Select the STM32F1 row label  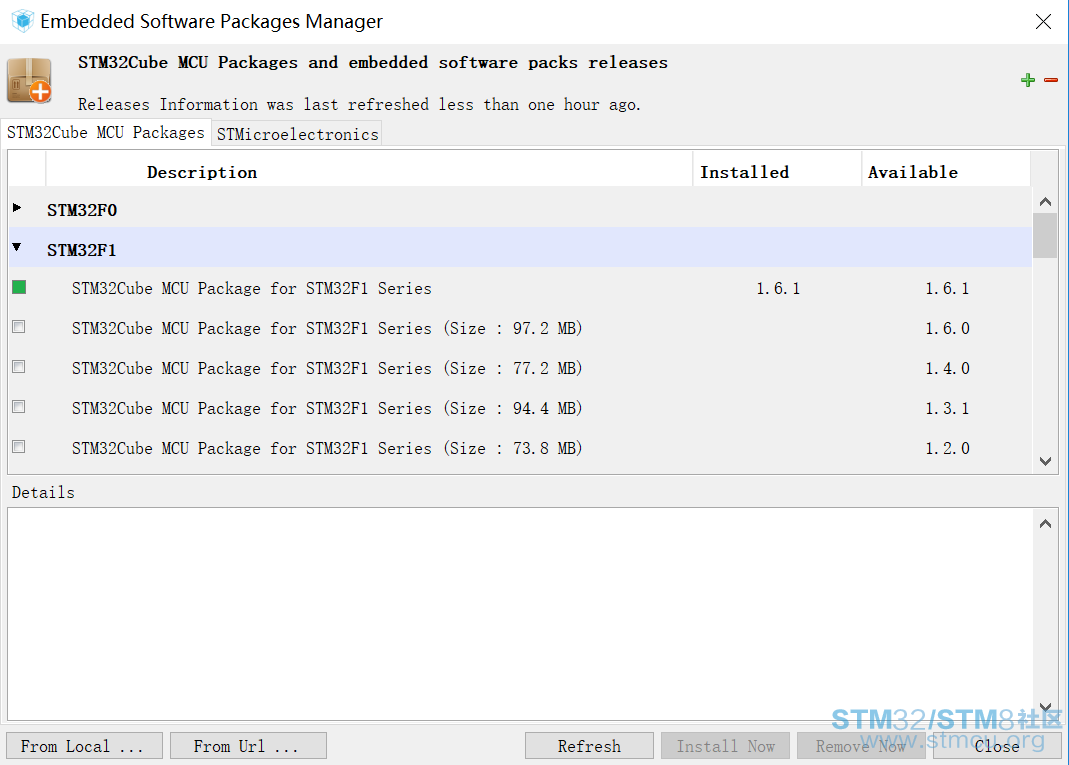coord(82,250)
